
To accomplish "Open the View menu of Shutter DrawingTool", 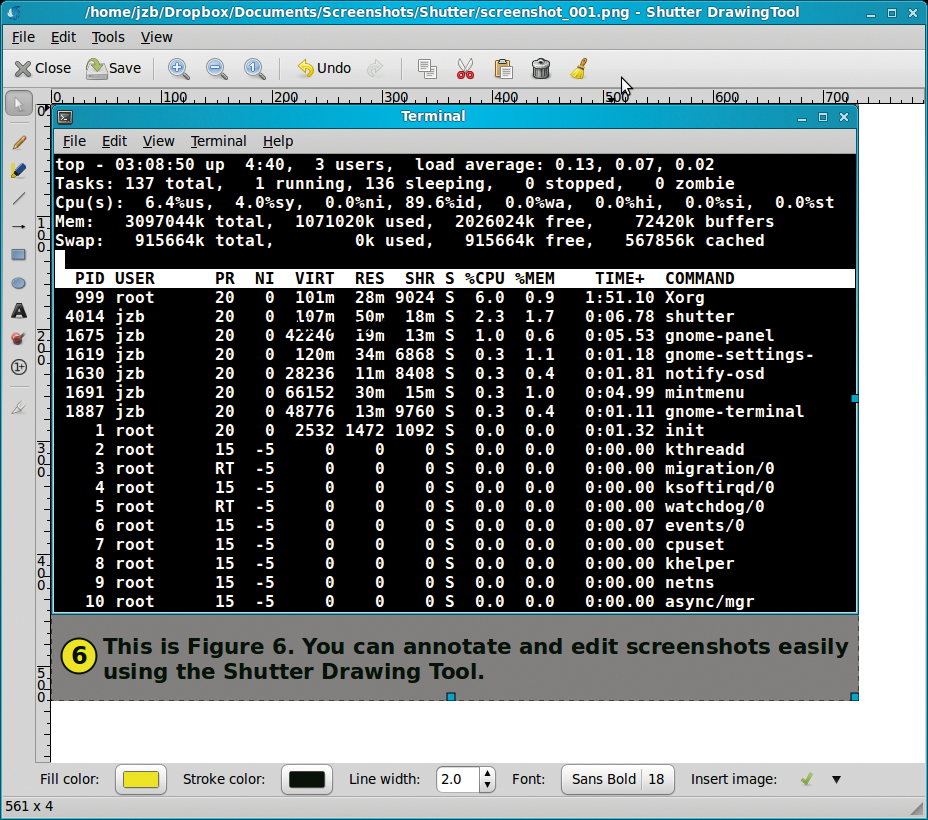I will click(156, 37).
